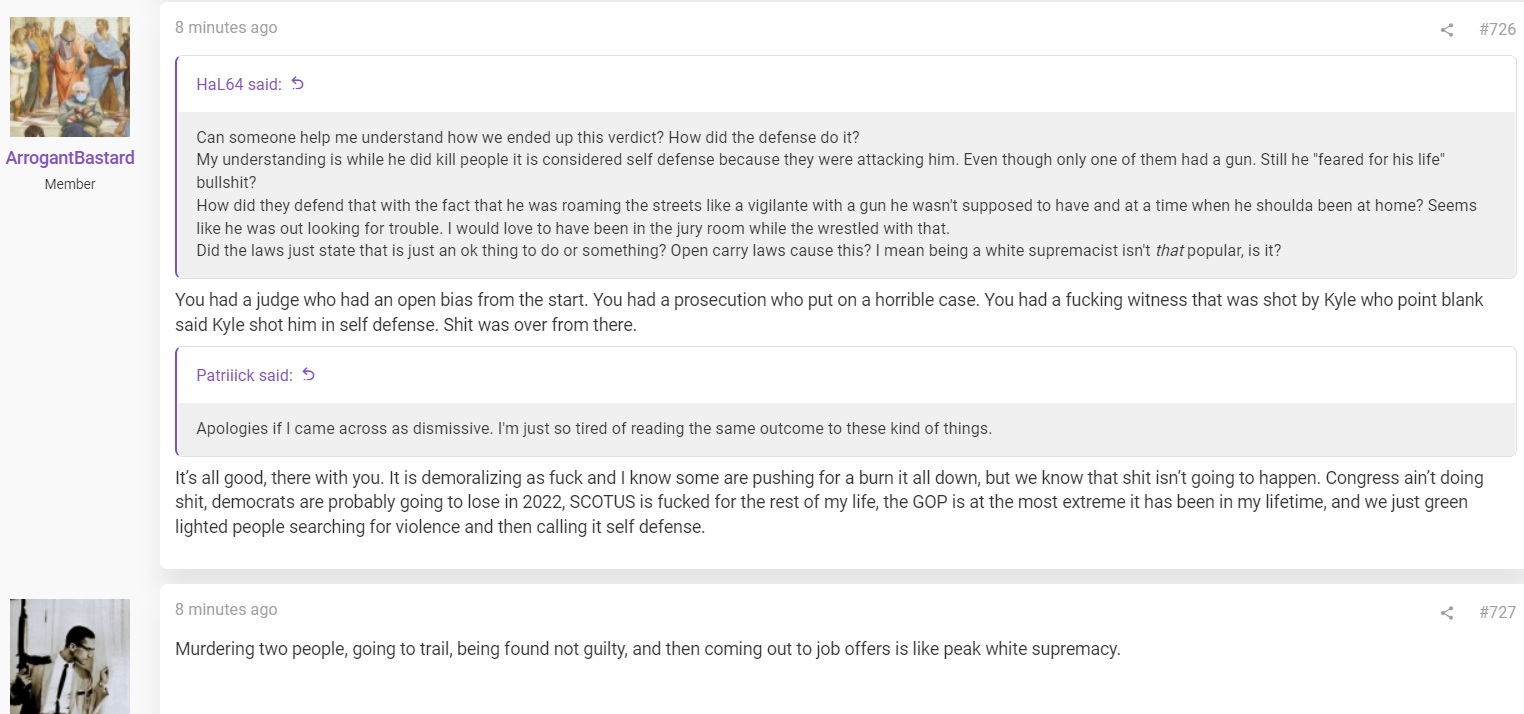Click 'HaL64 said:' quote header

(x=239, y=85)
